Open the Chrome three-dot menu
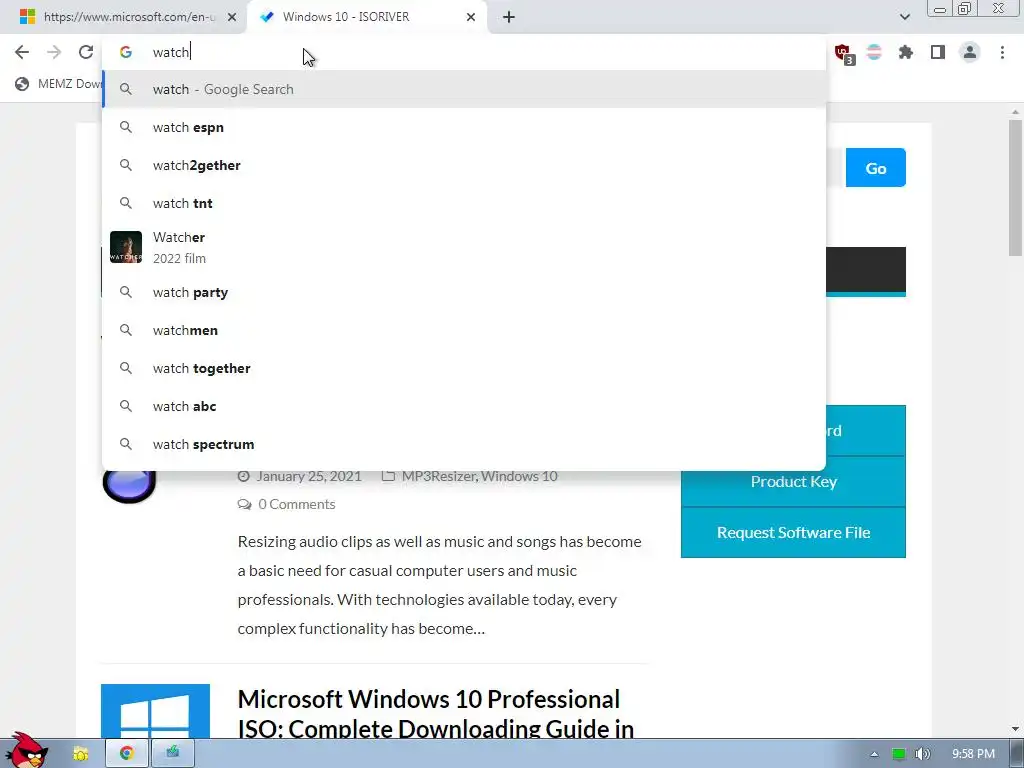 click(1002, 52)
